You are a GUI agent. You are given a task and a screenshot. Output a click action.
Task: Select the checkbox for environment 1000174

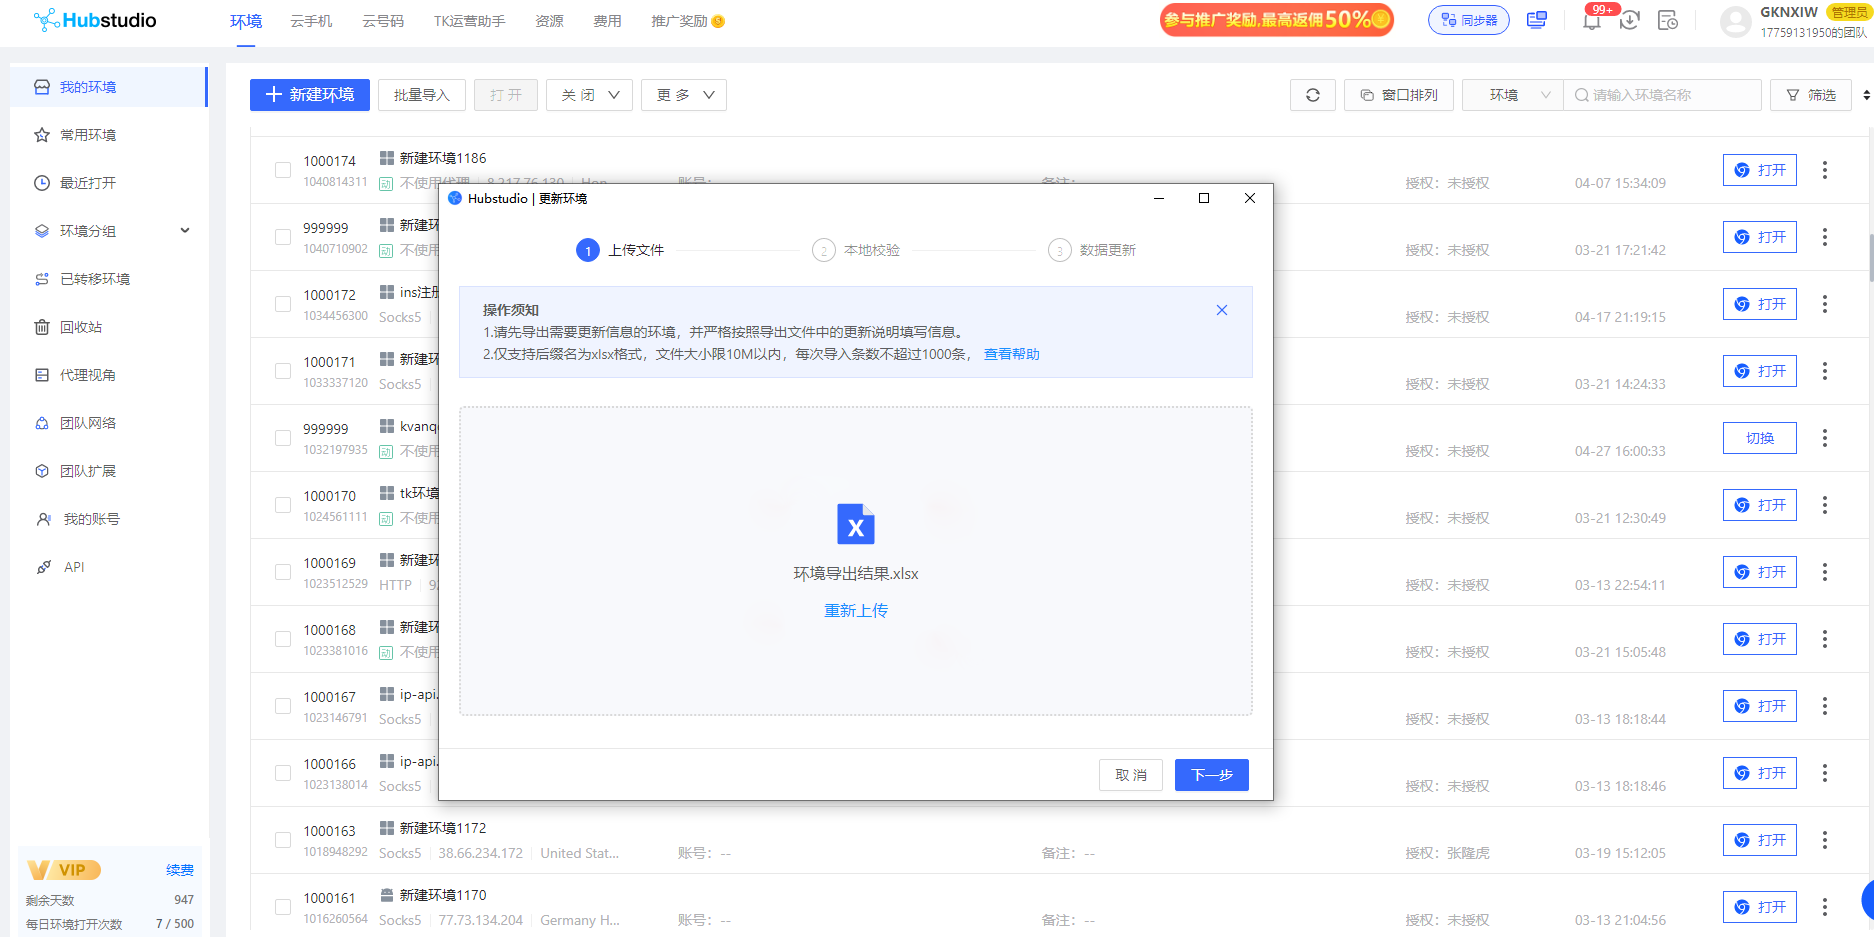(282, 170)
